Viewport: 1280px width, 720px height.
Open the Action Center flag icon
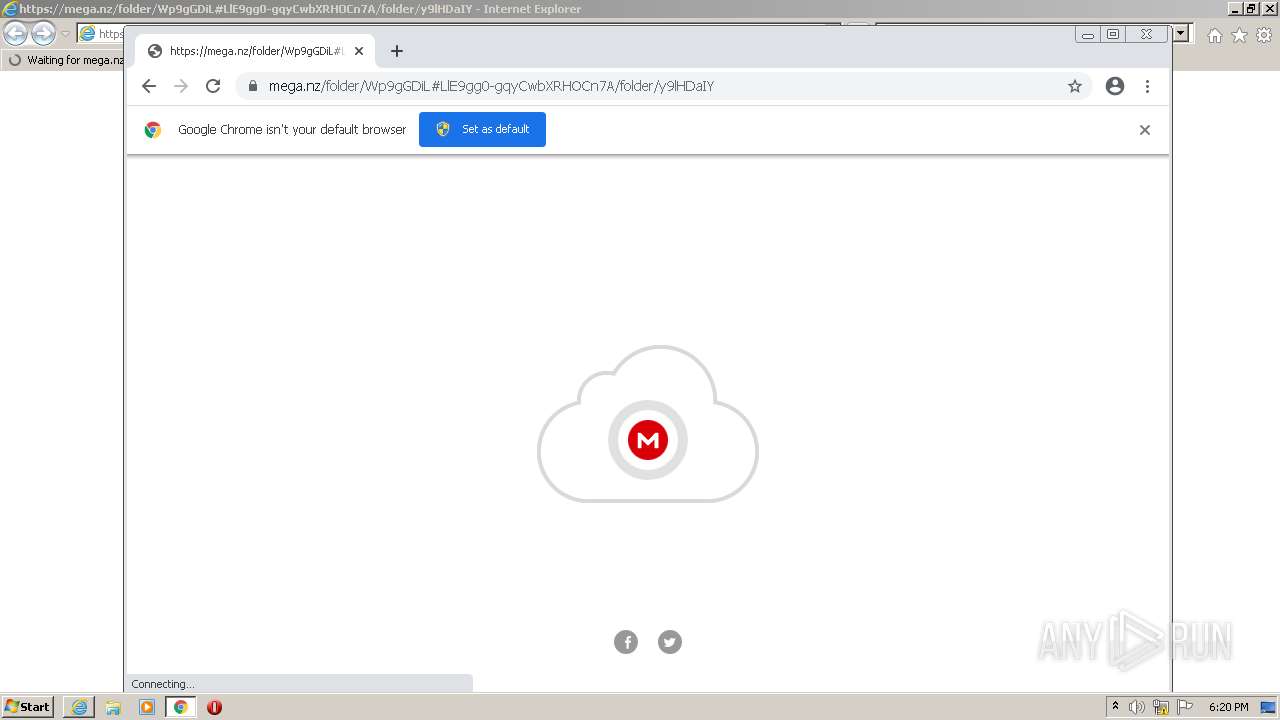coord(1185,707)
